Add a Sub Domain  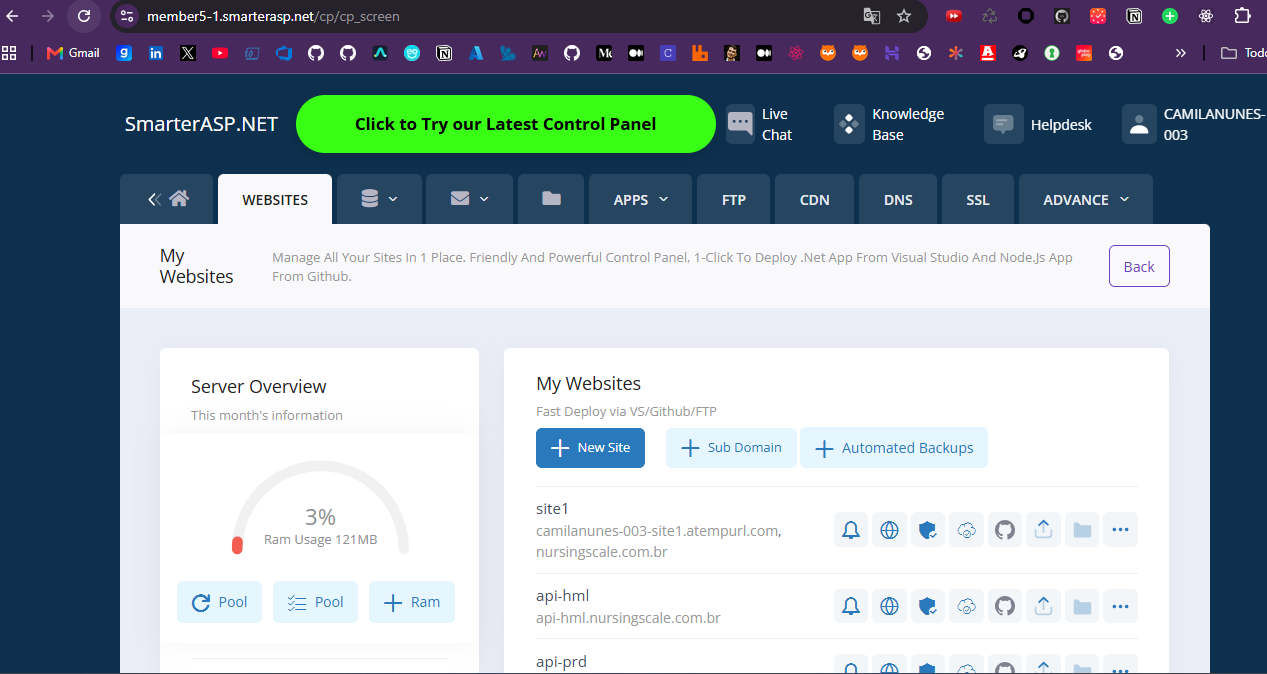[x=731, y=448]
